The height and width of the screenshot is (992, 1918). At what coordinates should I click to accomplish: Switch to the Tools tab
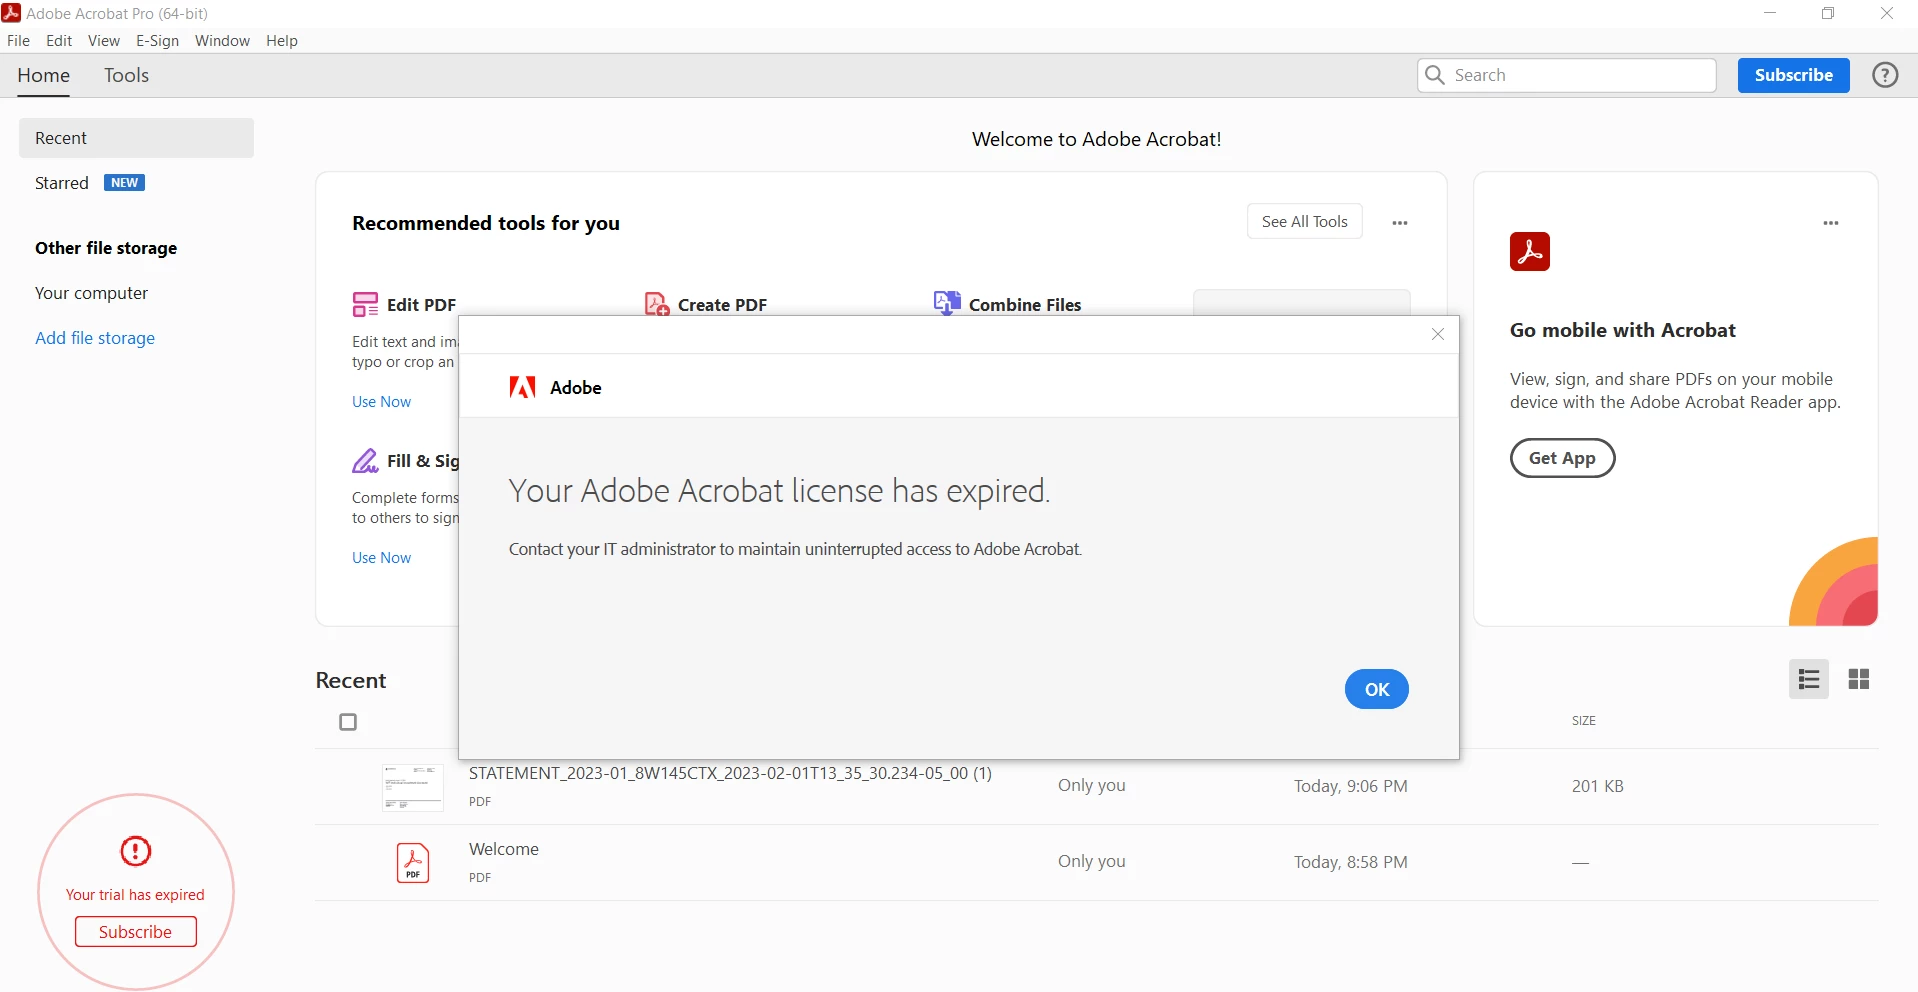pos(126,75)
